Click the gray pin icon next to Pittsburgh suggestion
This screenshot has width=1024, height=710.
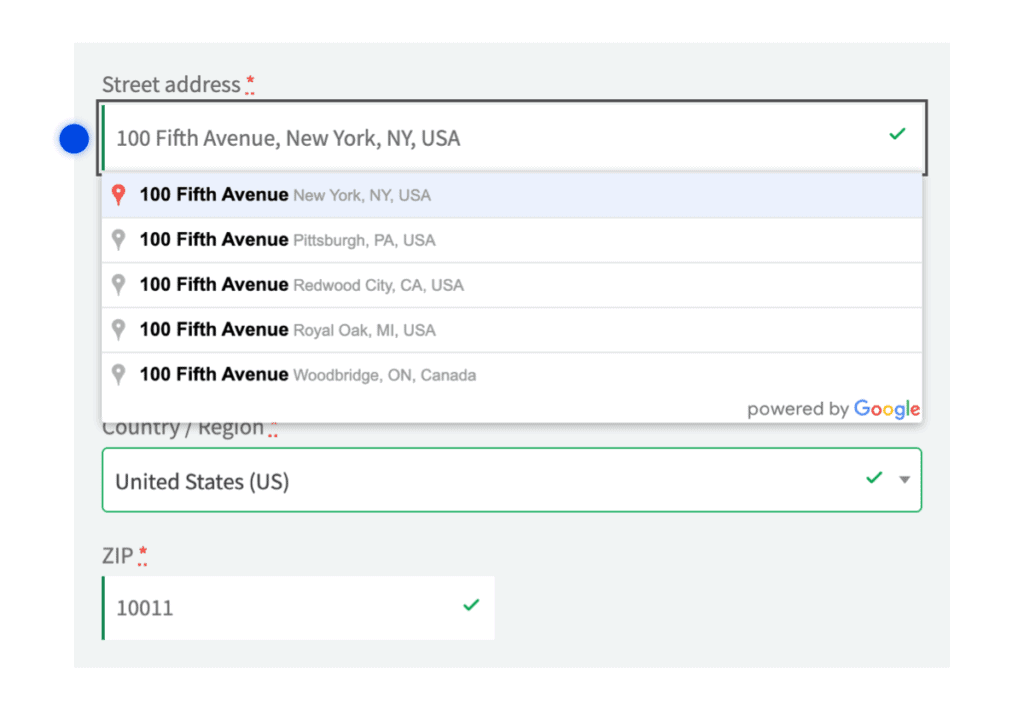(118, 239)
